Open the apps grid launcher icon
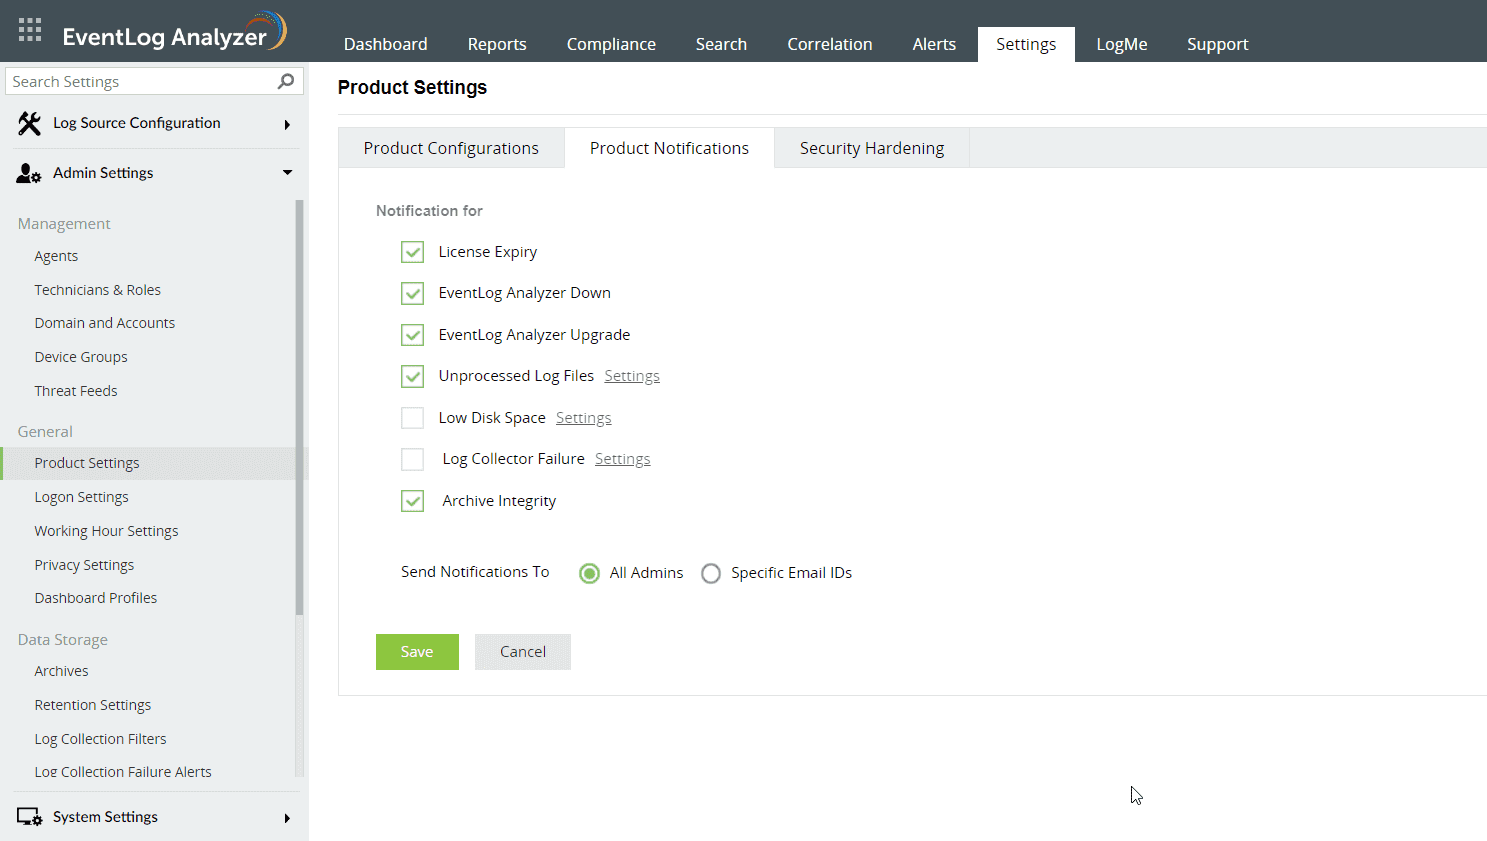Viewport: 1487px width, 841px height. coord(30,30)
